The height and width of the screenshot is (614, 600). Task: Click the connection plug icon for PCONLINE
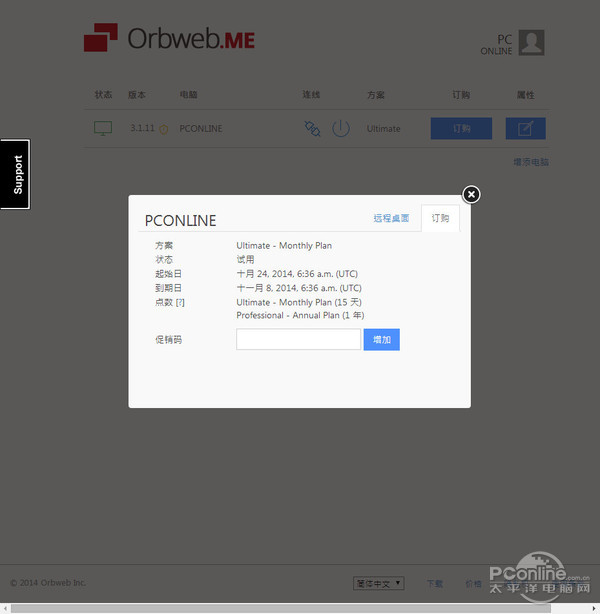tap(313, 128)
